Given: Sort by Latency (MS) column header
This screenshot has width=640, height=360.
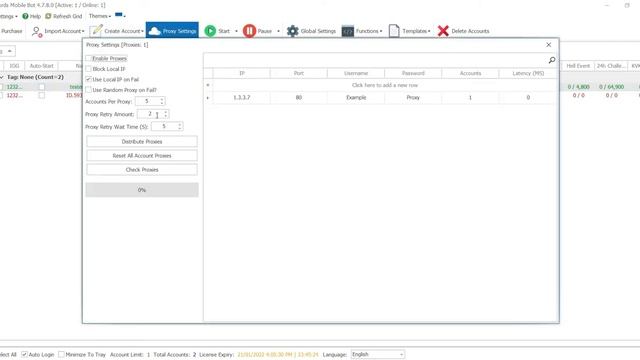Looking at the screenshot, I should point(528,73).
